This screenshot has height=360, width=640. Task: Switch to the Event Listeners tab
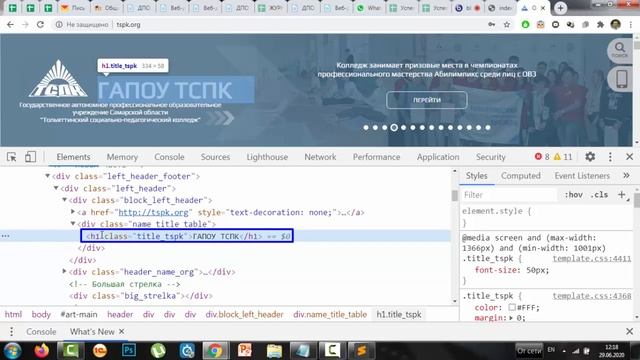pos(582,176)
